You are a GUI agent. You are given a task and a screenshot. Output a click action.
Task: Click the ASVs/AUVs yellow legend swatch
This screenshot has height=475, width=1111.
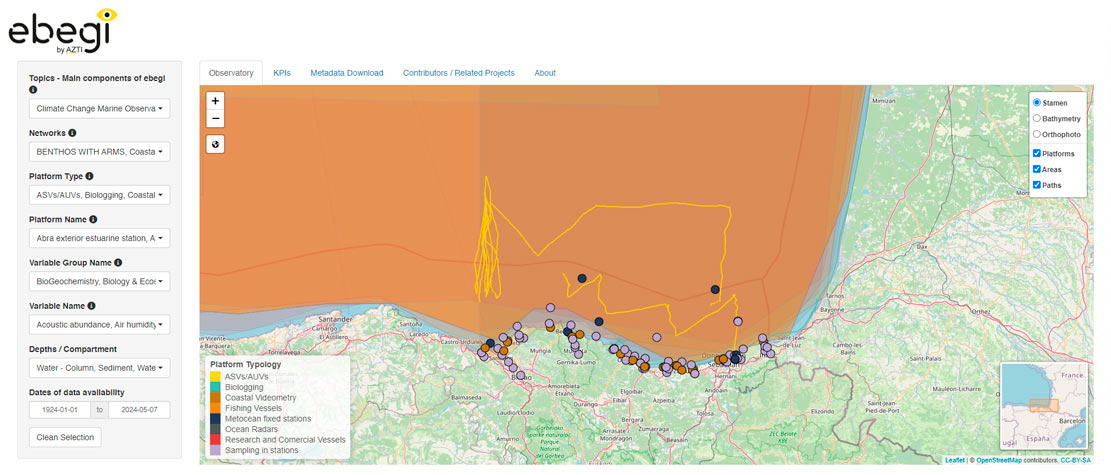[216, 376]
